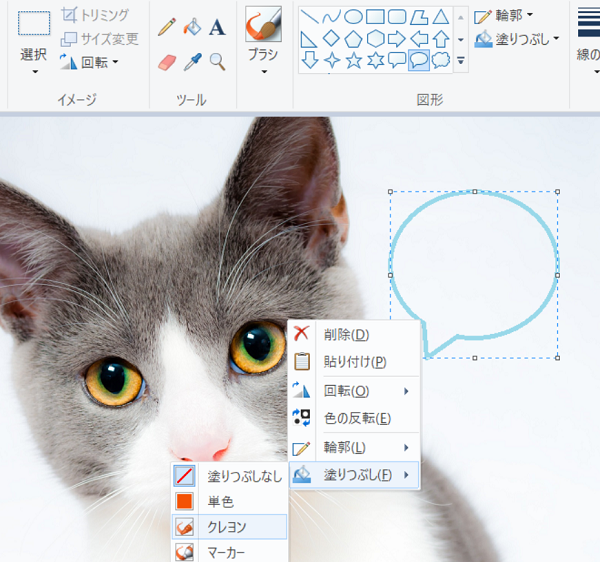Viewport: 600px width, 562px height.
Task: Open line width 線の幅 control
Action: [589, 40]
